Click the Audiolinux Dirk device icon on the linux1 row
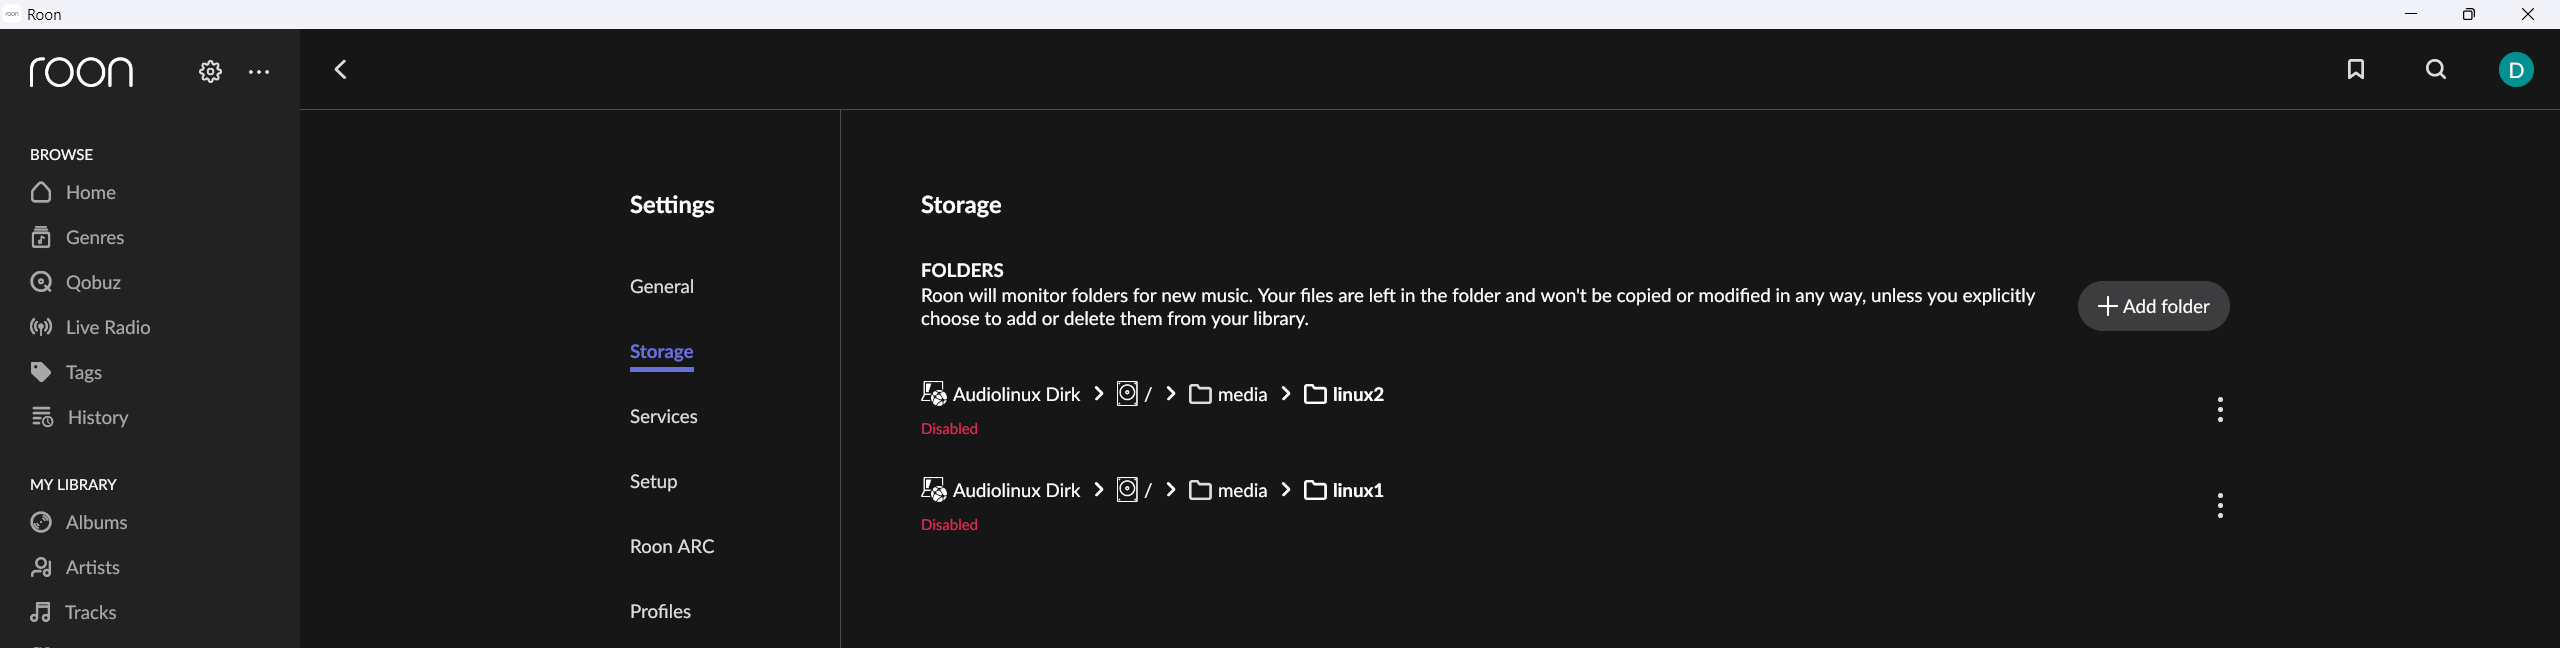Image resolution: width=2560 pixels, height=648 pixels. [x=933, y=489]
